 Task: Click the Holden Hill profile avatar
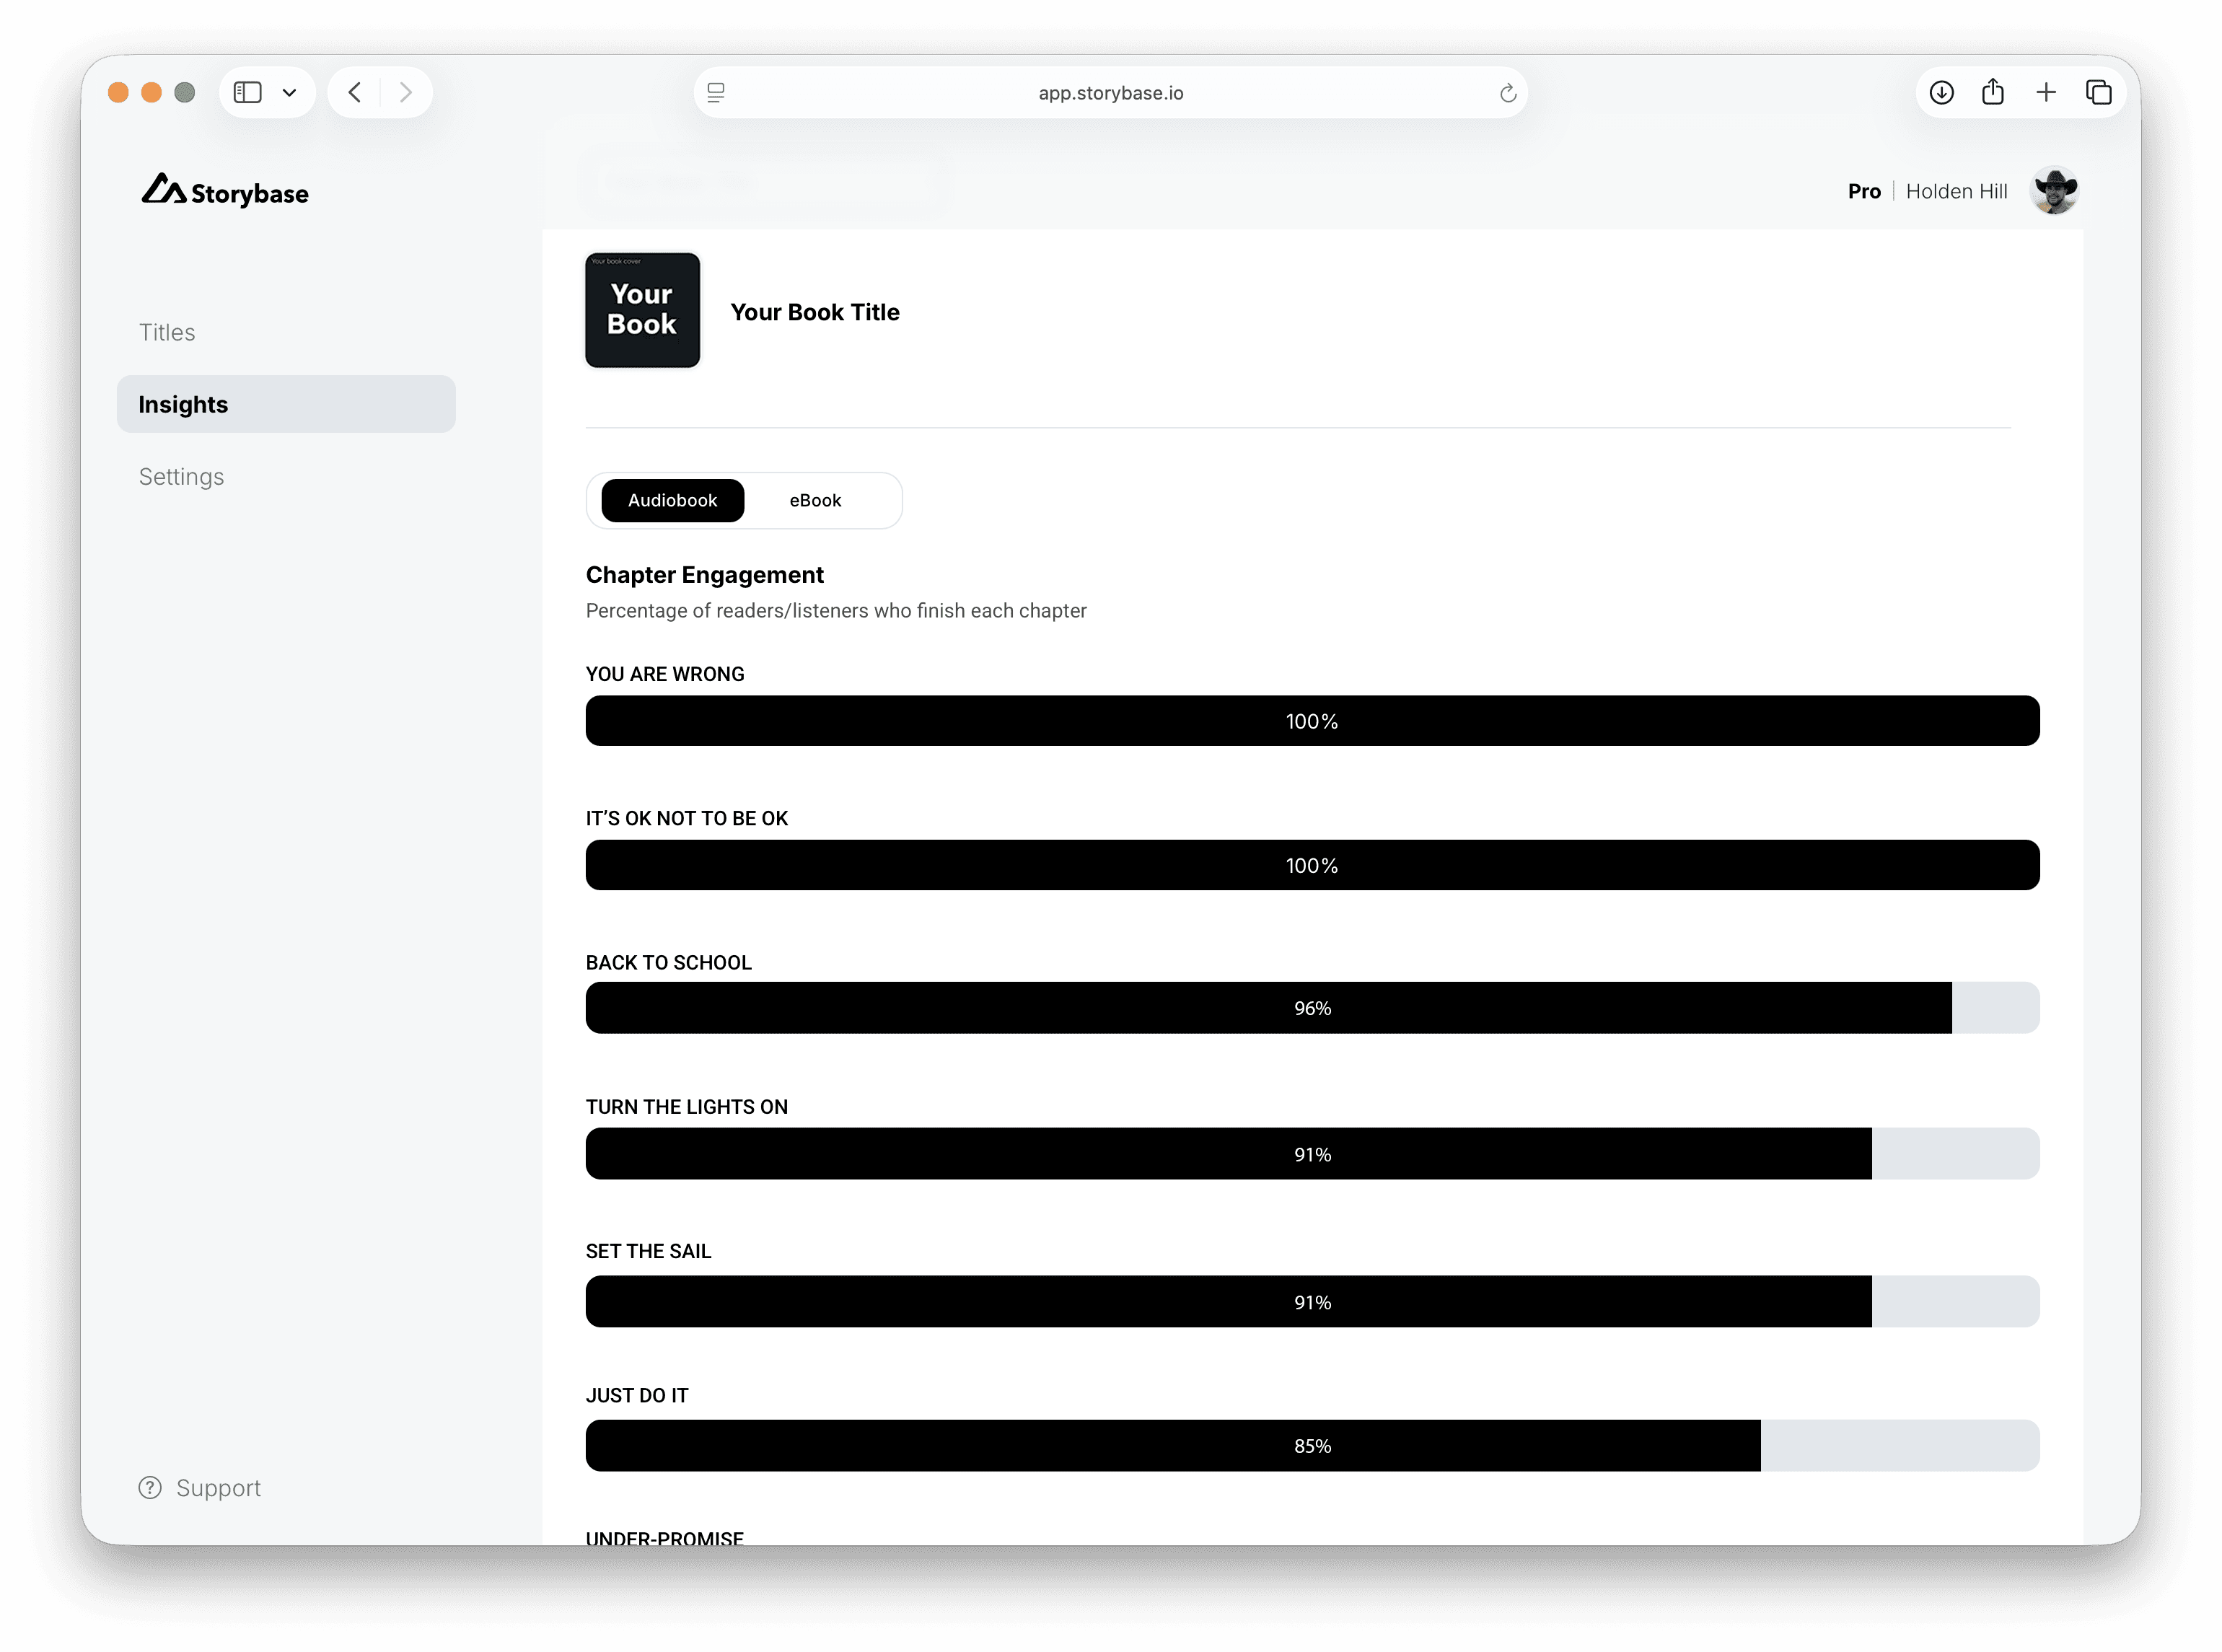coord(2054,190)
